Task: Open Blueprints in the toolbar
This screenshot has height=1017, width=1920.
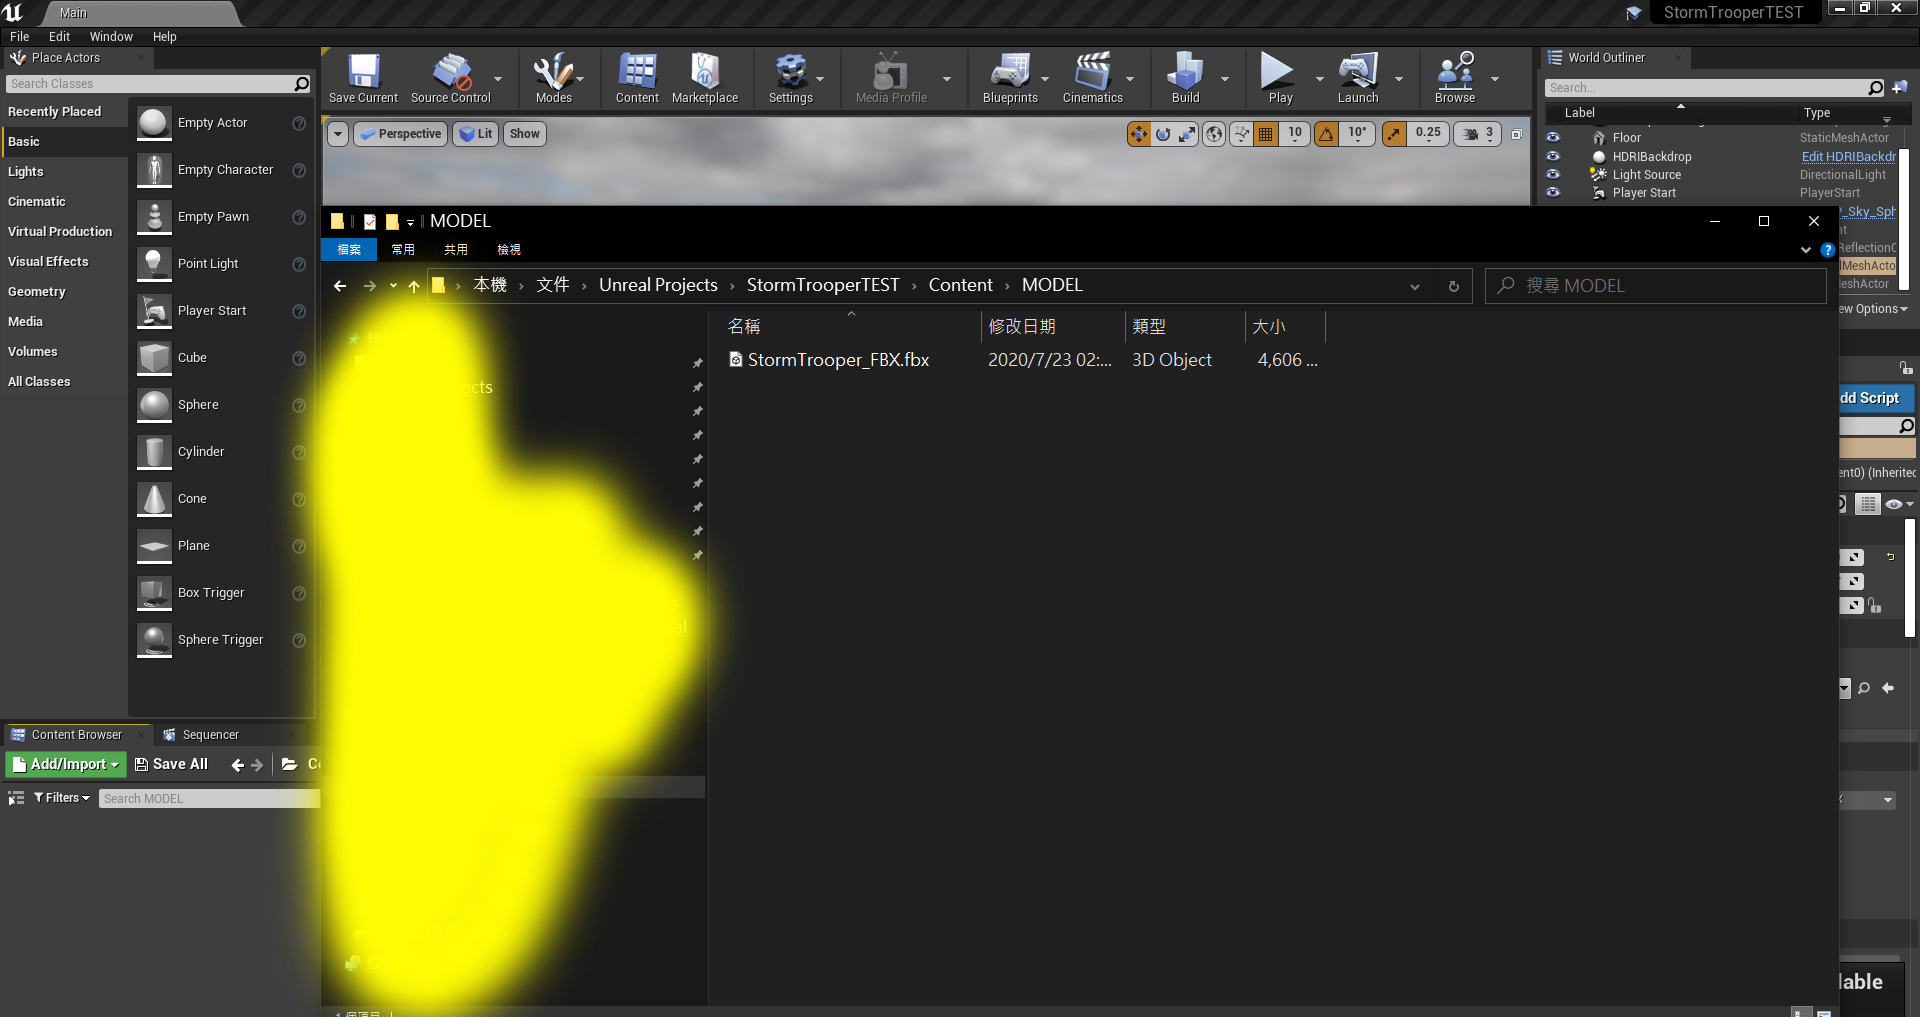Action: tap(1010, 78)
